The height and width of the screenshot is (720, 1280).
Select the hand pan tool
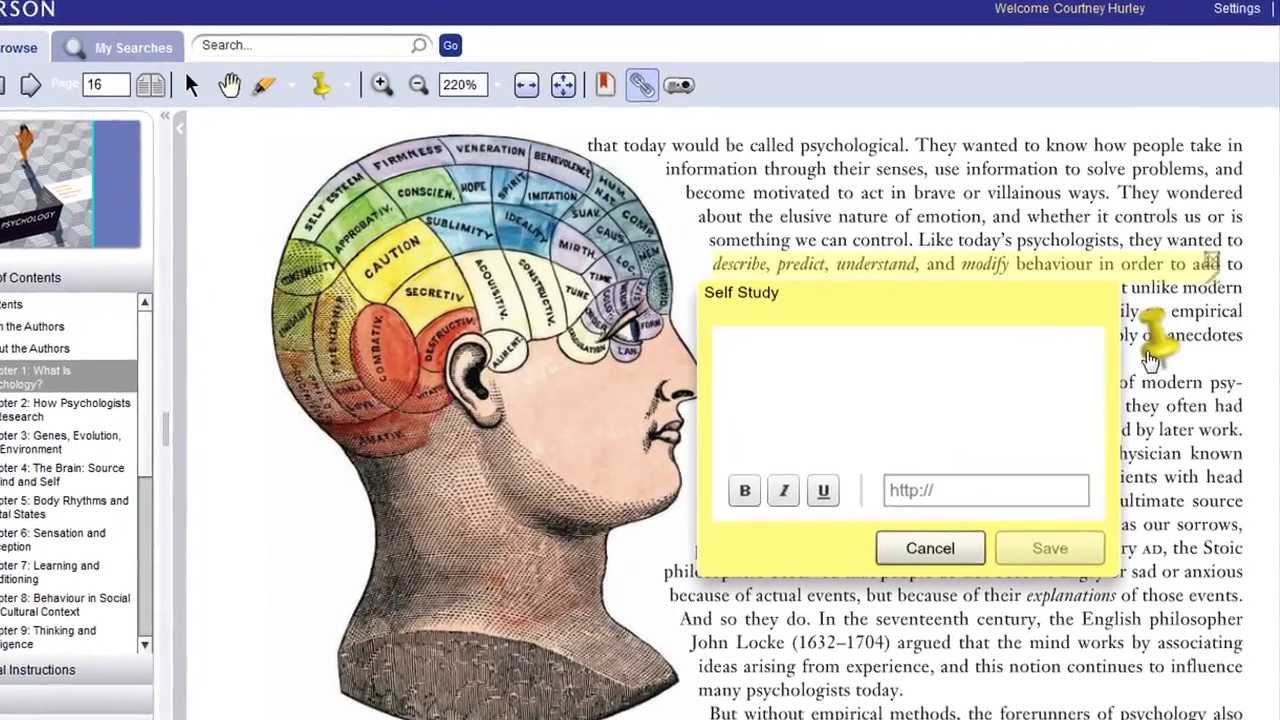[229, 85]
